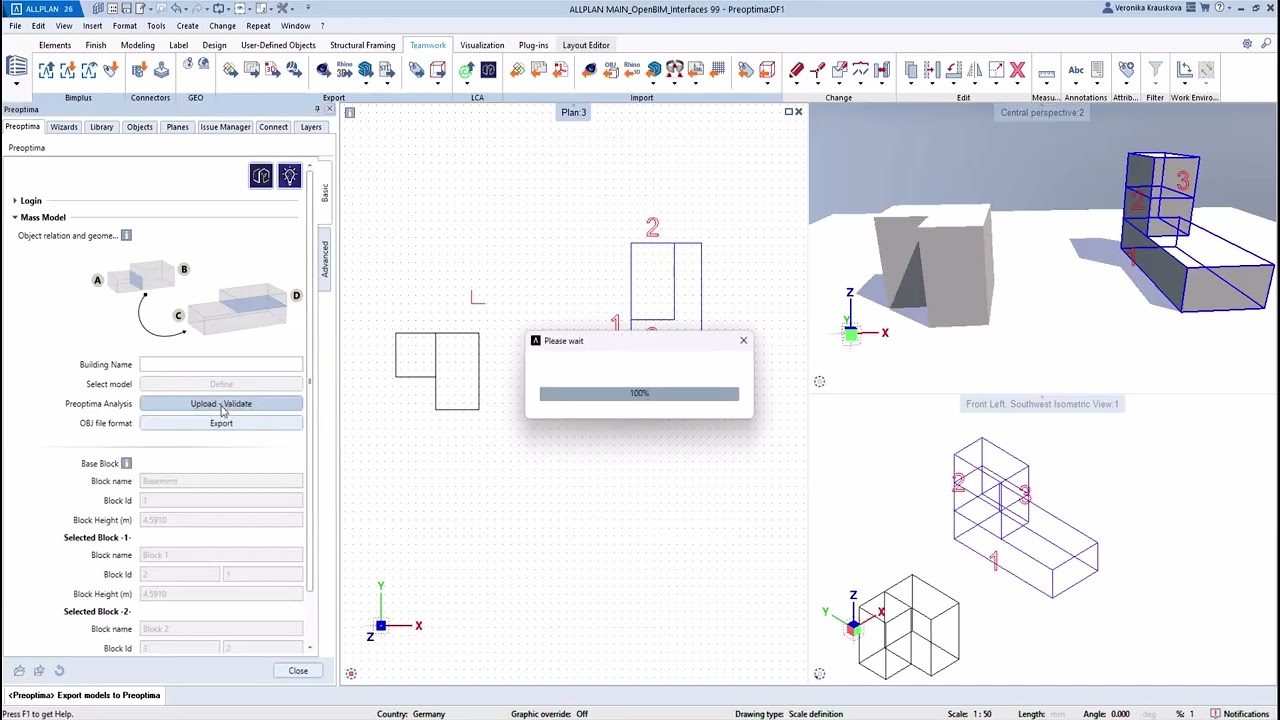Image resolution: width=1280 pixels, height=720 pixels.
Task: Click the Base Block name field
Action: point(221,481)
